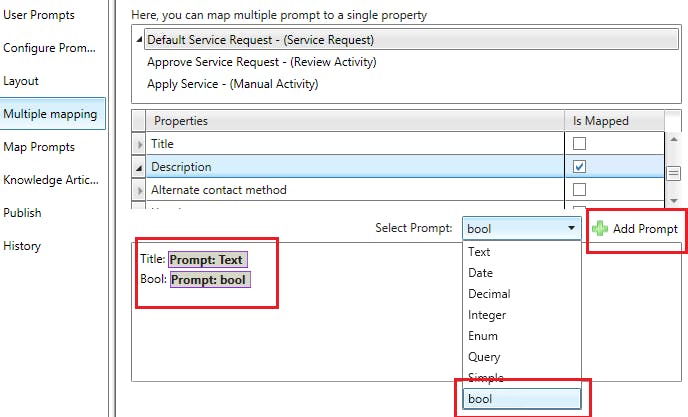The height and width of the screenshot is (417, 688).
Task: Expand the Title row indicator arrow
Action: 139,144
